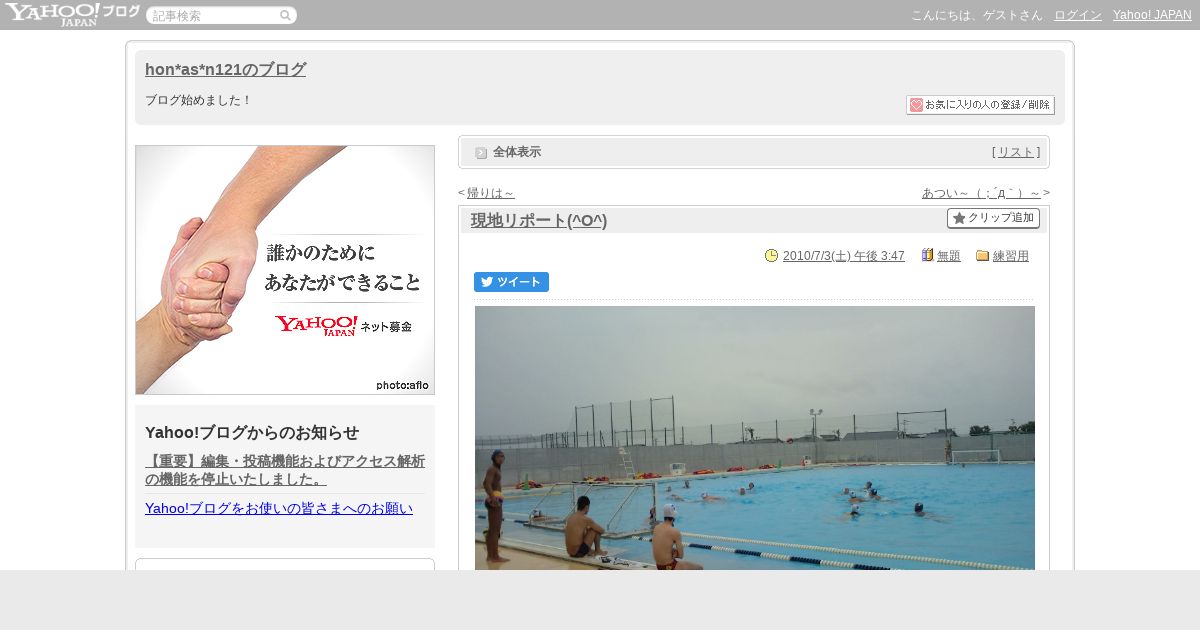Click the Twitter ツイート button
Screen dimensions: 1200x630
(x=511, y=282)
